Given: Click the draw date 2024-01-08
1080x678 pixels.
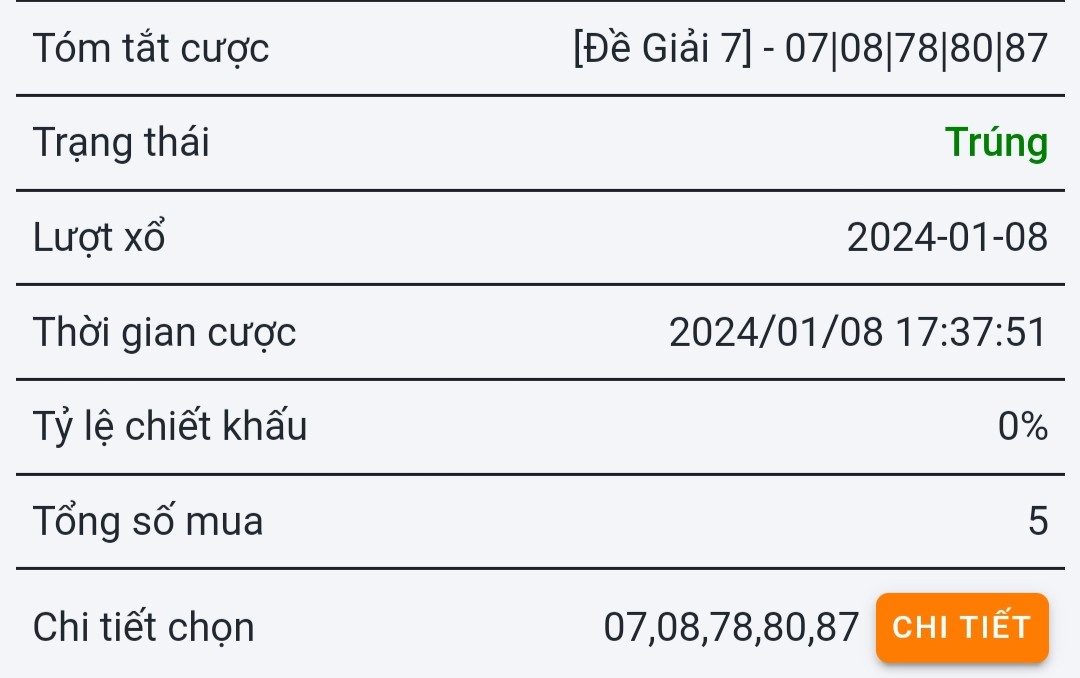Looking at the screenshot, I should 948,237.
